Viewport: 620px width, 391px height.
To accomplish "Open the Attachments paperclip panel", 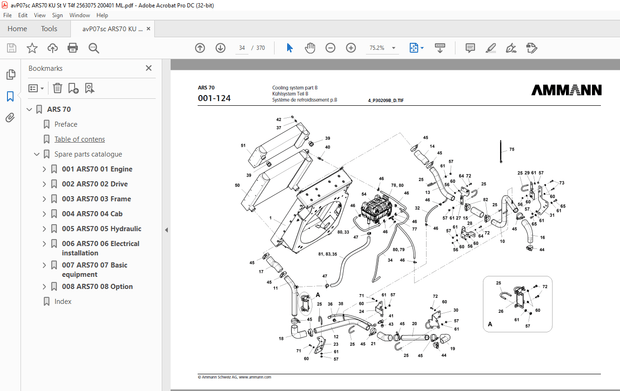I will (10, 117).
